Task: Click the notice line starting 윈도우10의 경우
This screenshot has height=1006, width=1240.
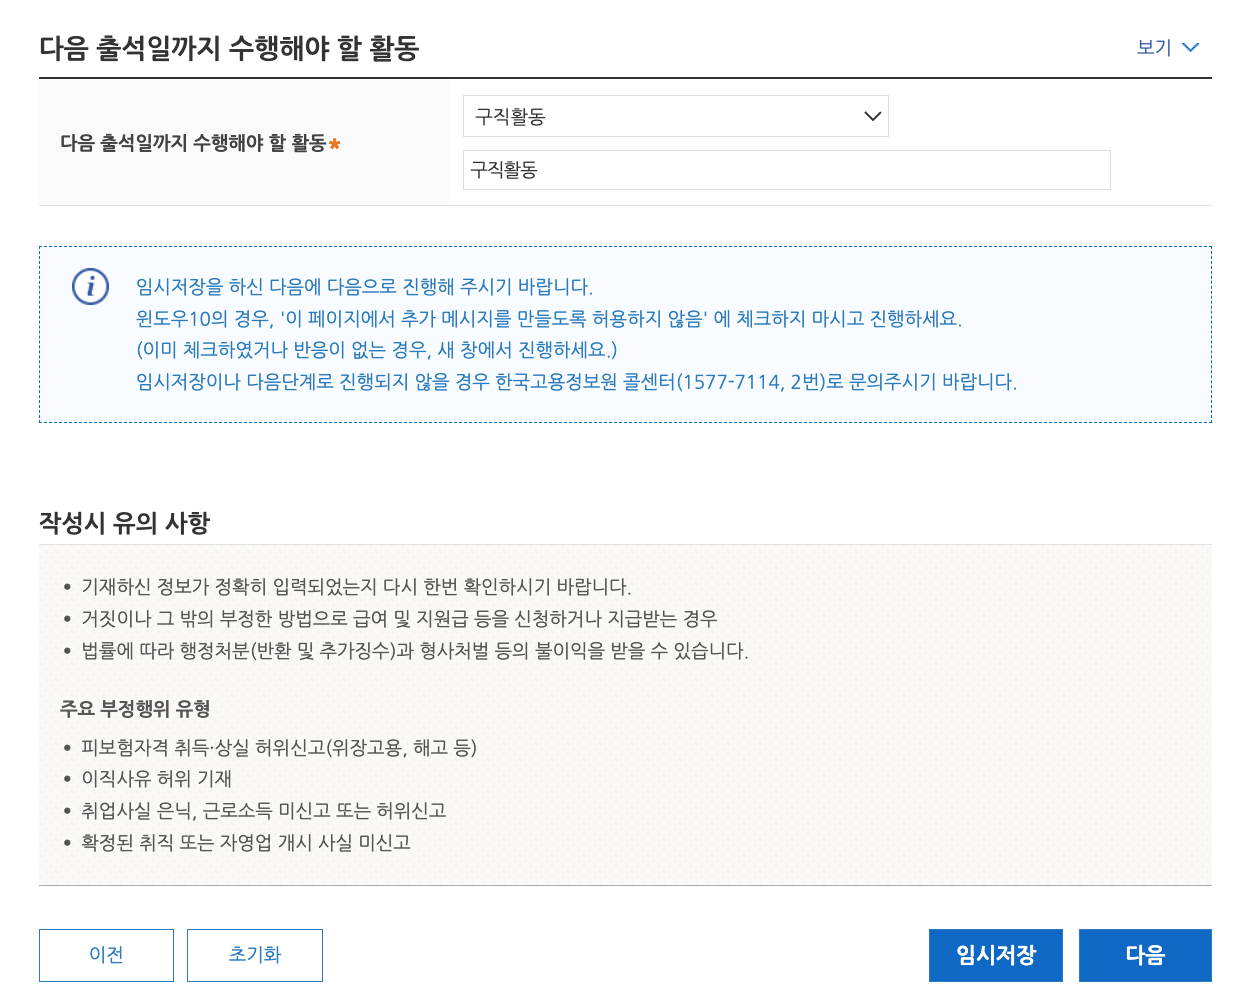Action: [x=549, y=319]
